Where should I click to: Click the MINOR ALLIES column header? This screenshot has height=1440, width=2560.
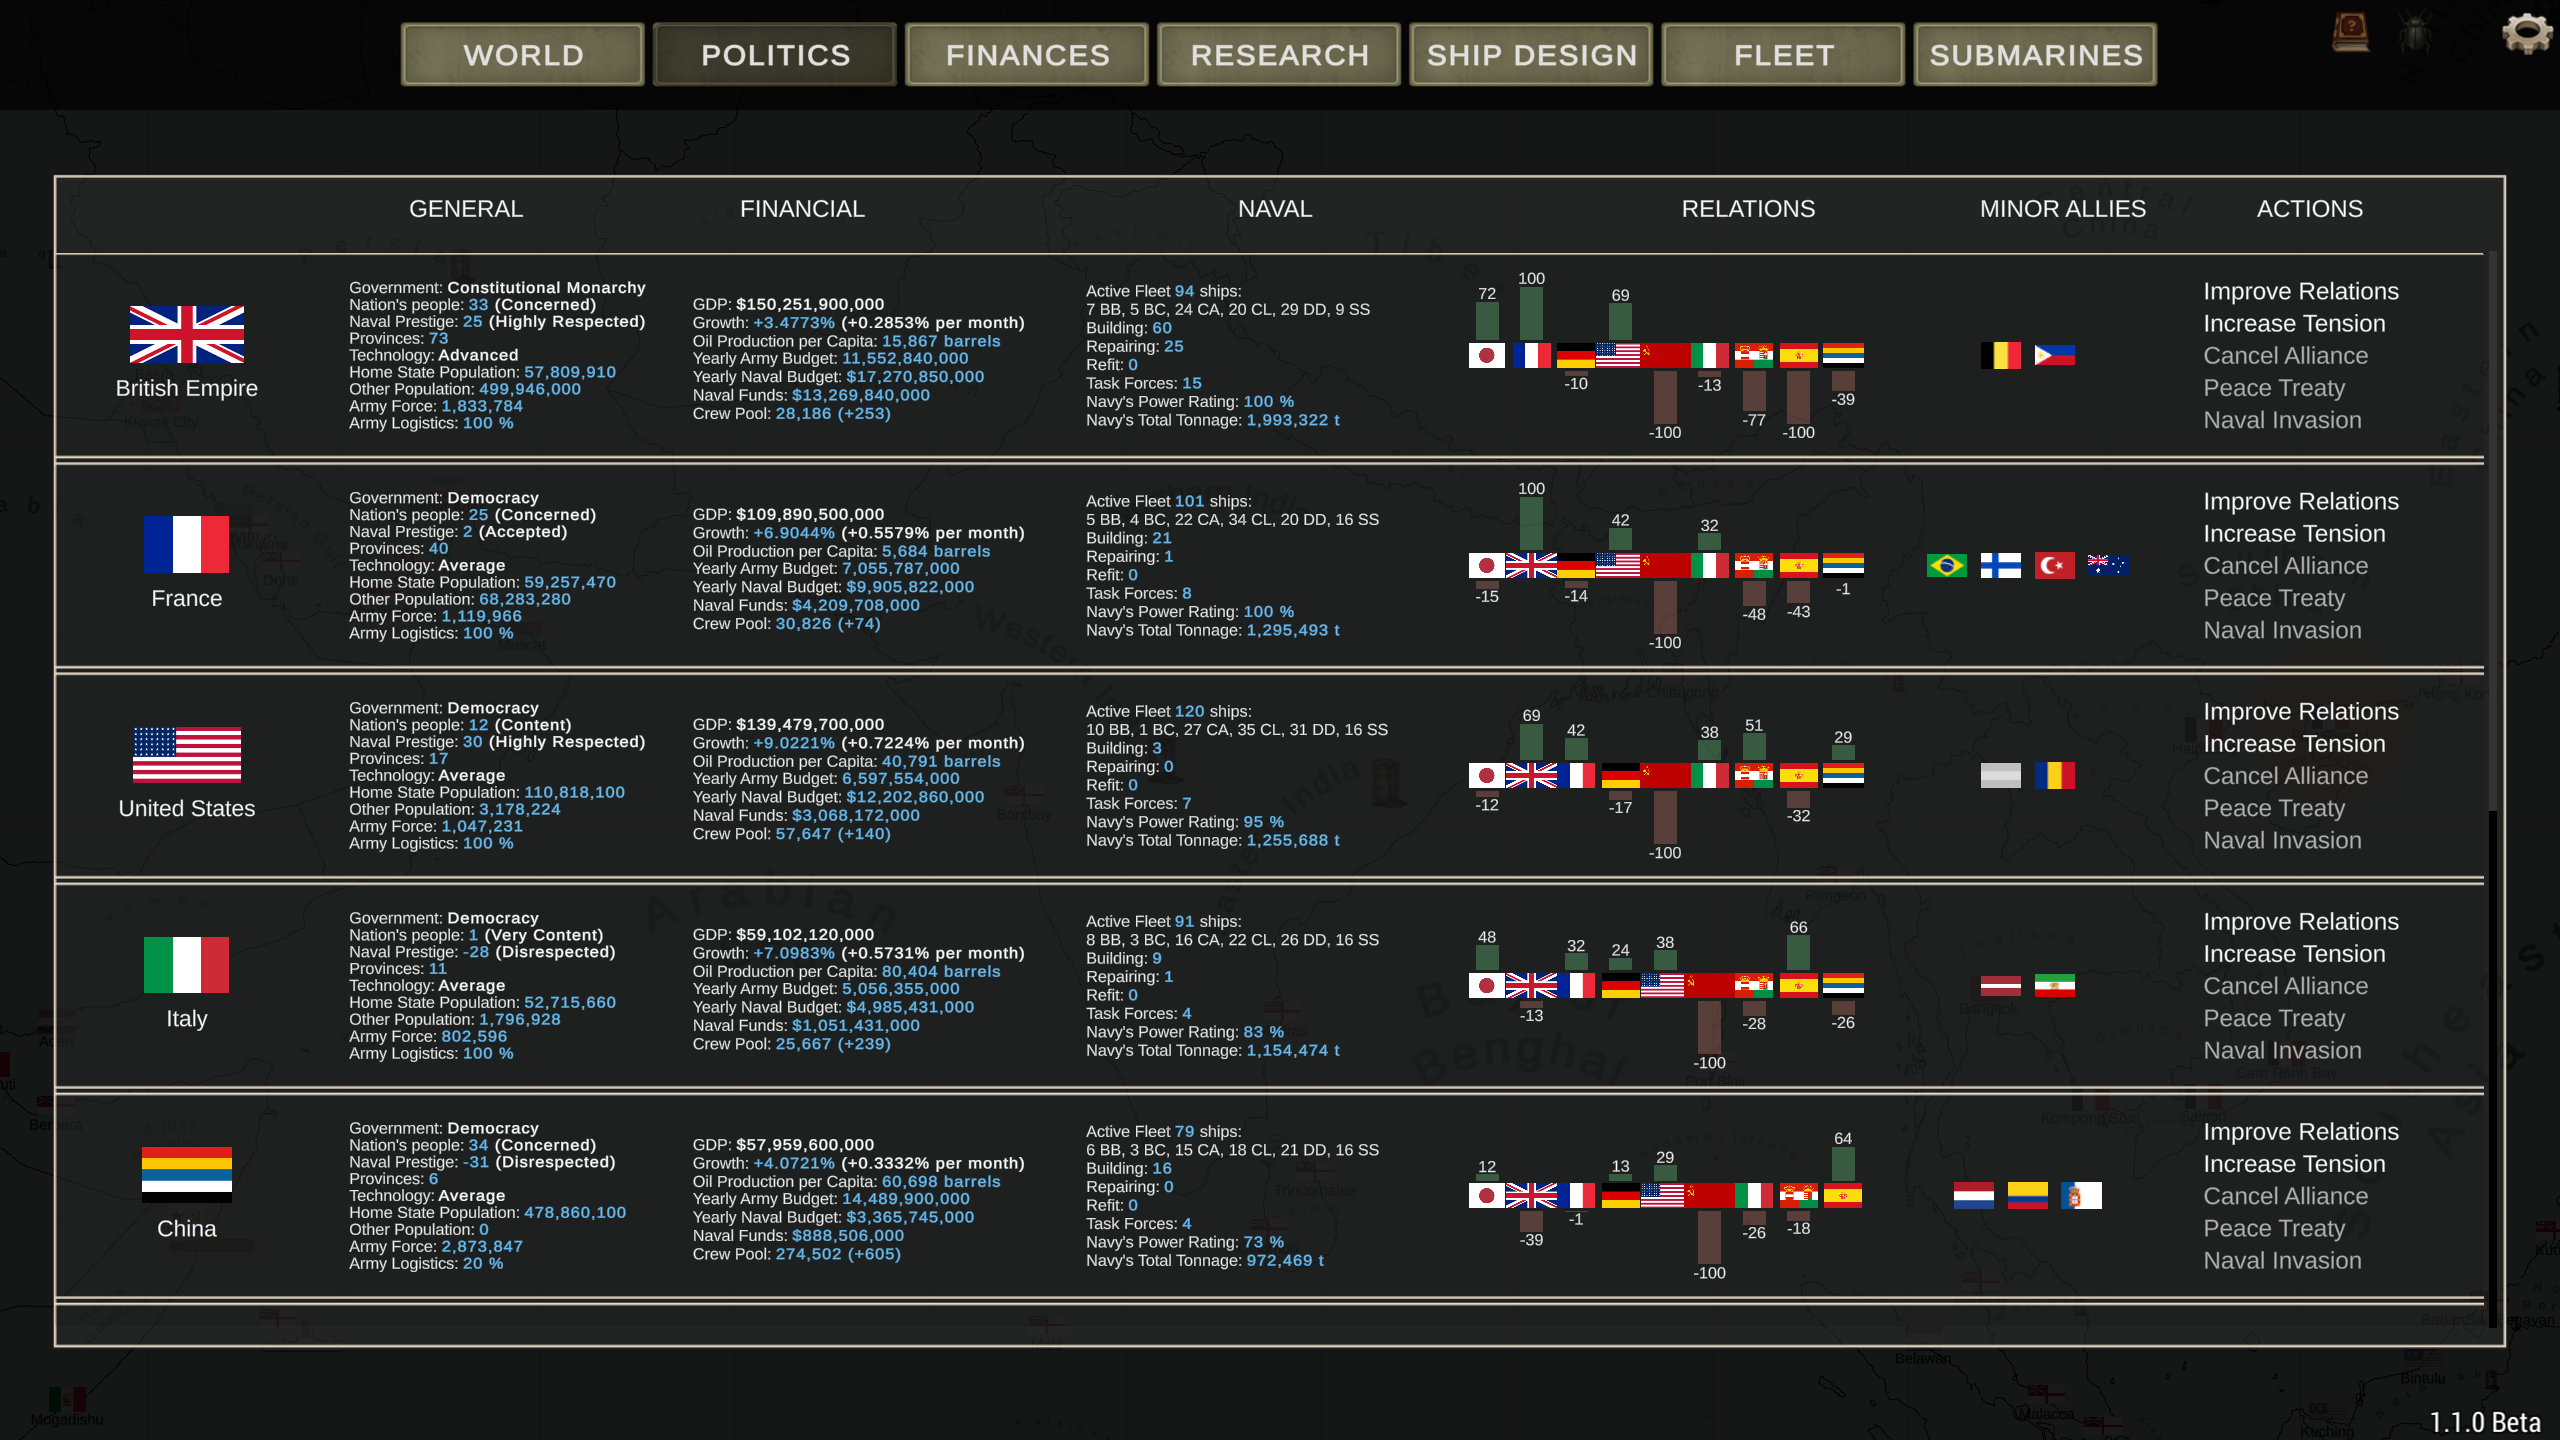point(2063,209)
